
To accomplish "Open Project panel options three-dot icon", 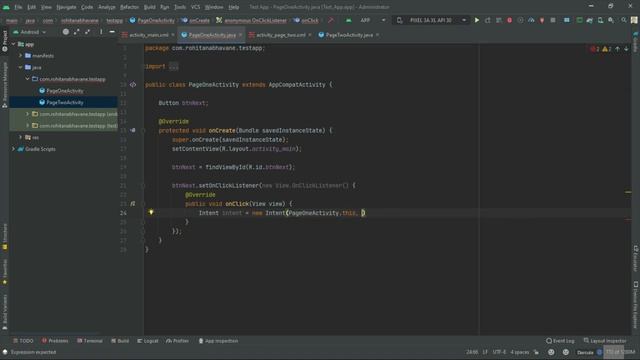I will tap(101, 32).
